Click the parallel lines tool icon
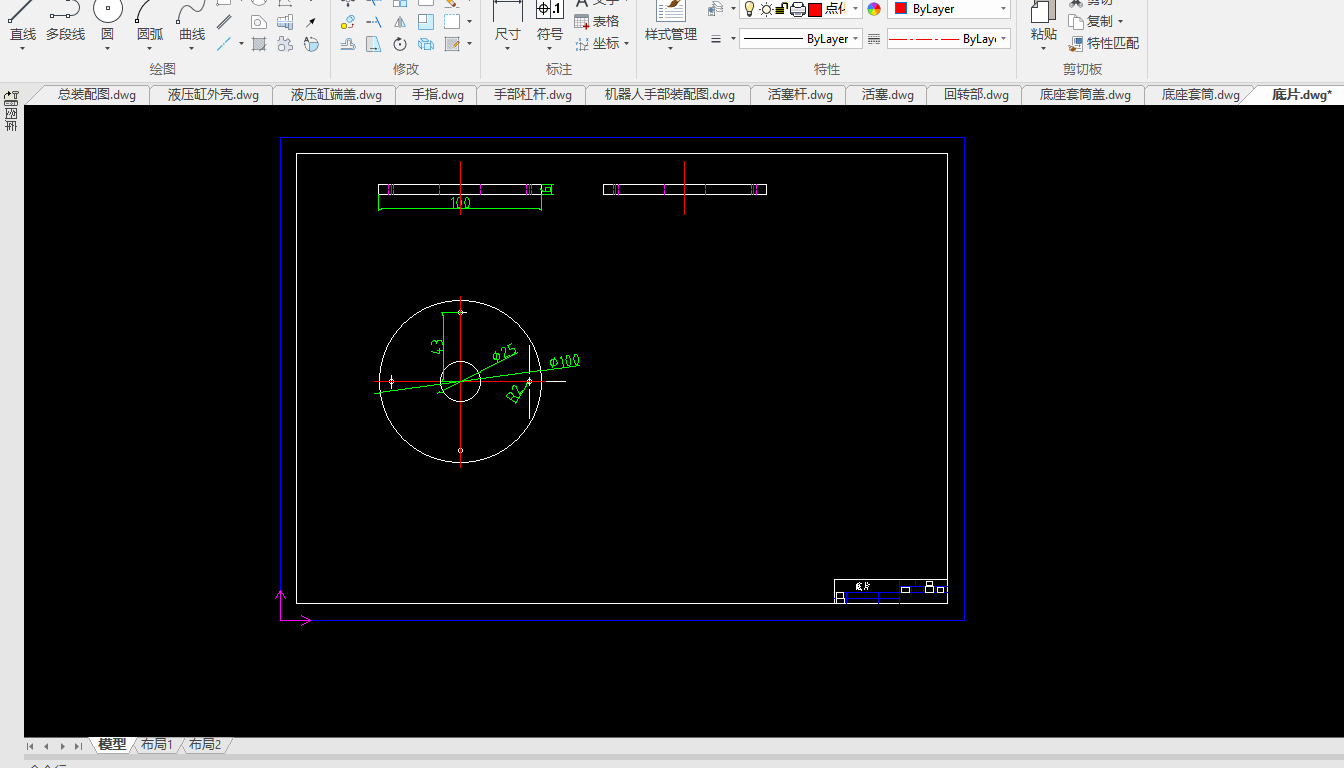1344x768 pixels. pos(224,22)
